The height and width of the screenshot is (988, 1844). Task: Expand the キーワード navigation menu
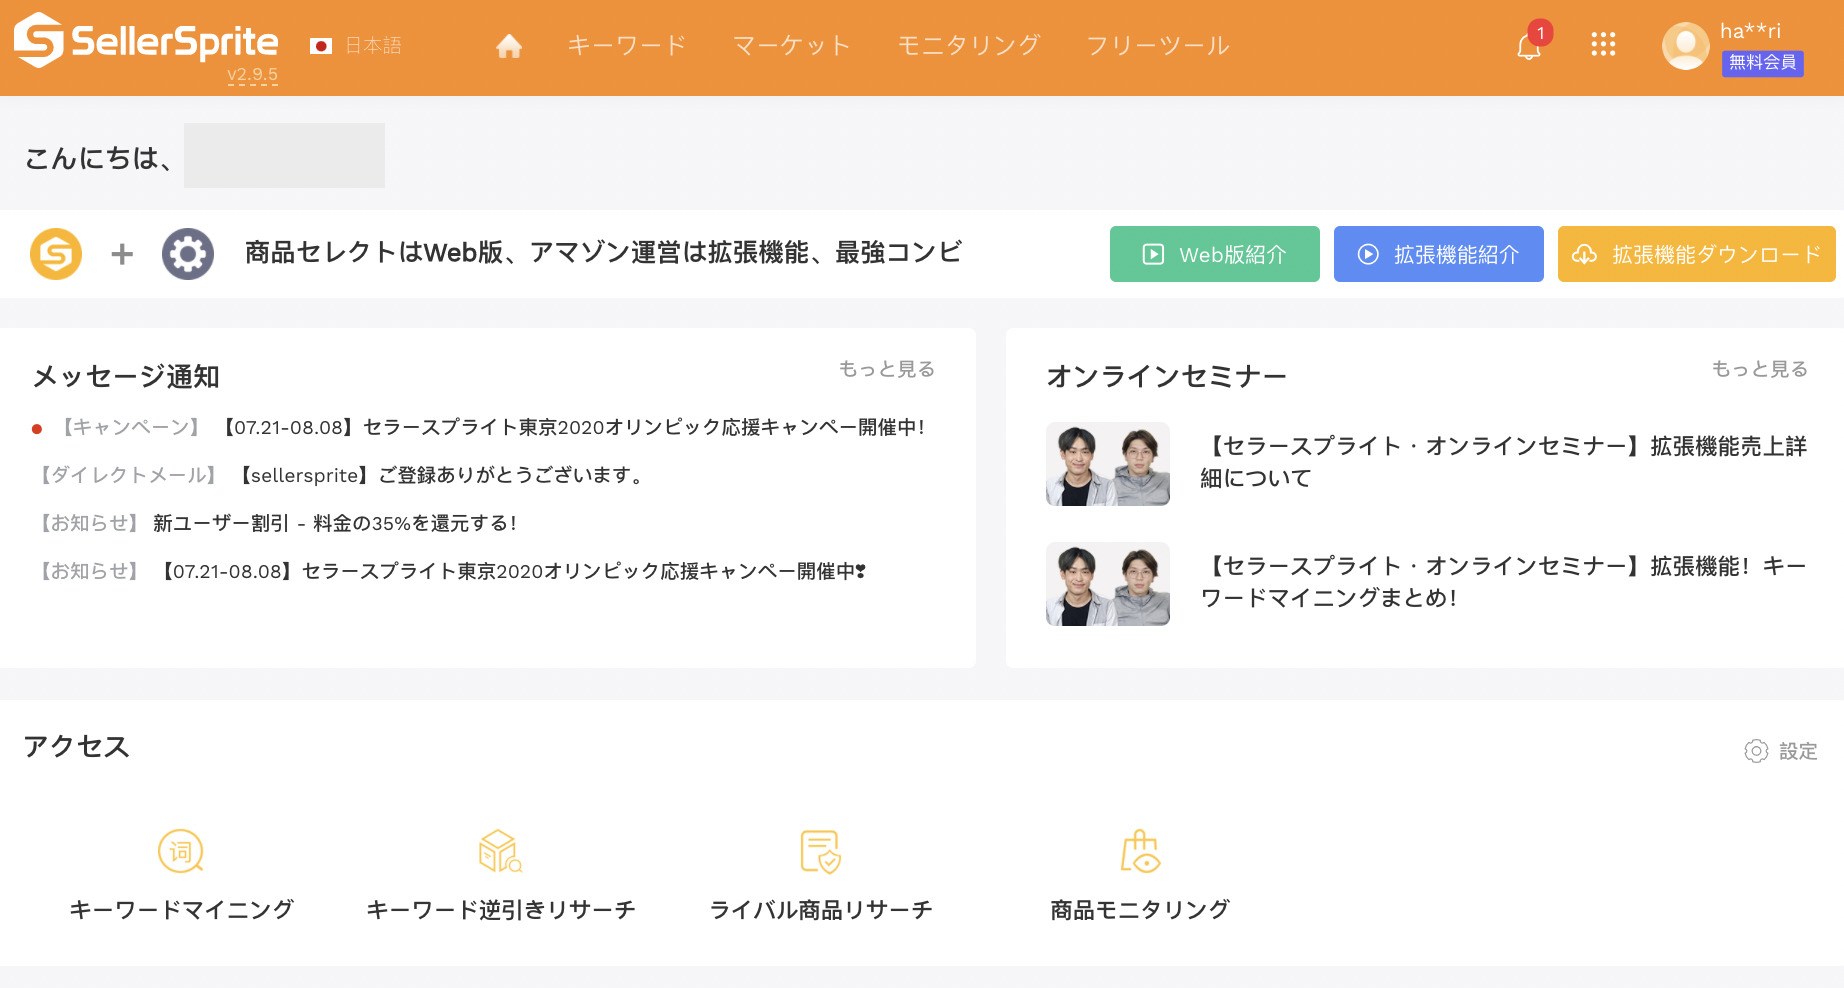(x=627, y=46)
